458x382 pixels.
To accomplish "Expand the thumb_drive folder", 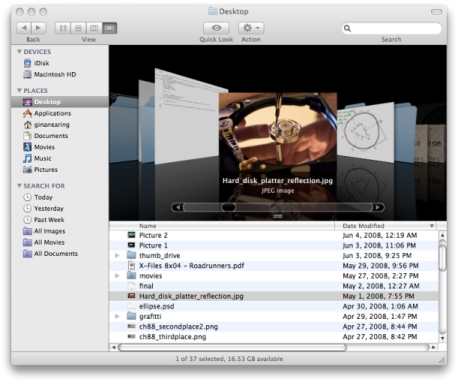I will (x=117, y=256).
